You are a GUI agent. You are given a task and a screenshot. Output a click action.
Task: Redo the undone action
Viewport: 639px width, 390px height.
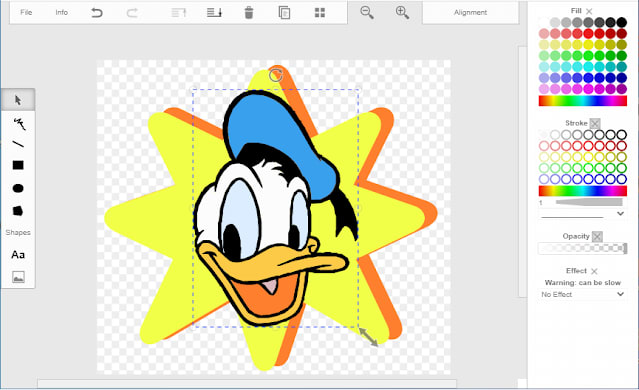132,13
